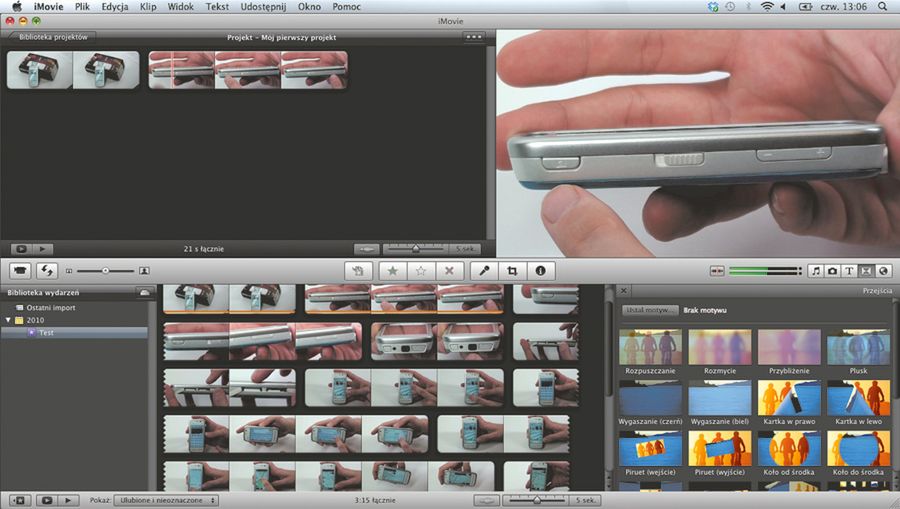Open the Pokaż filter dropdown
Image resolution: width=900 pixels, height=509 pixels.
pyautogui.click(x=165, y=500)
